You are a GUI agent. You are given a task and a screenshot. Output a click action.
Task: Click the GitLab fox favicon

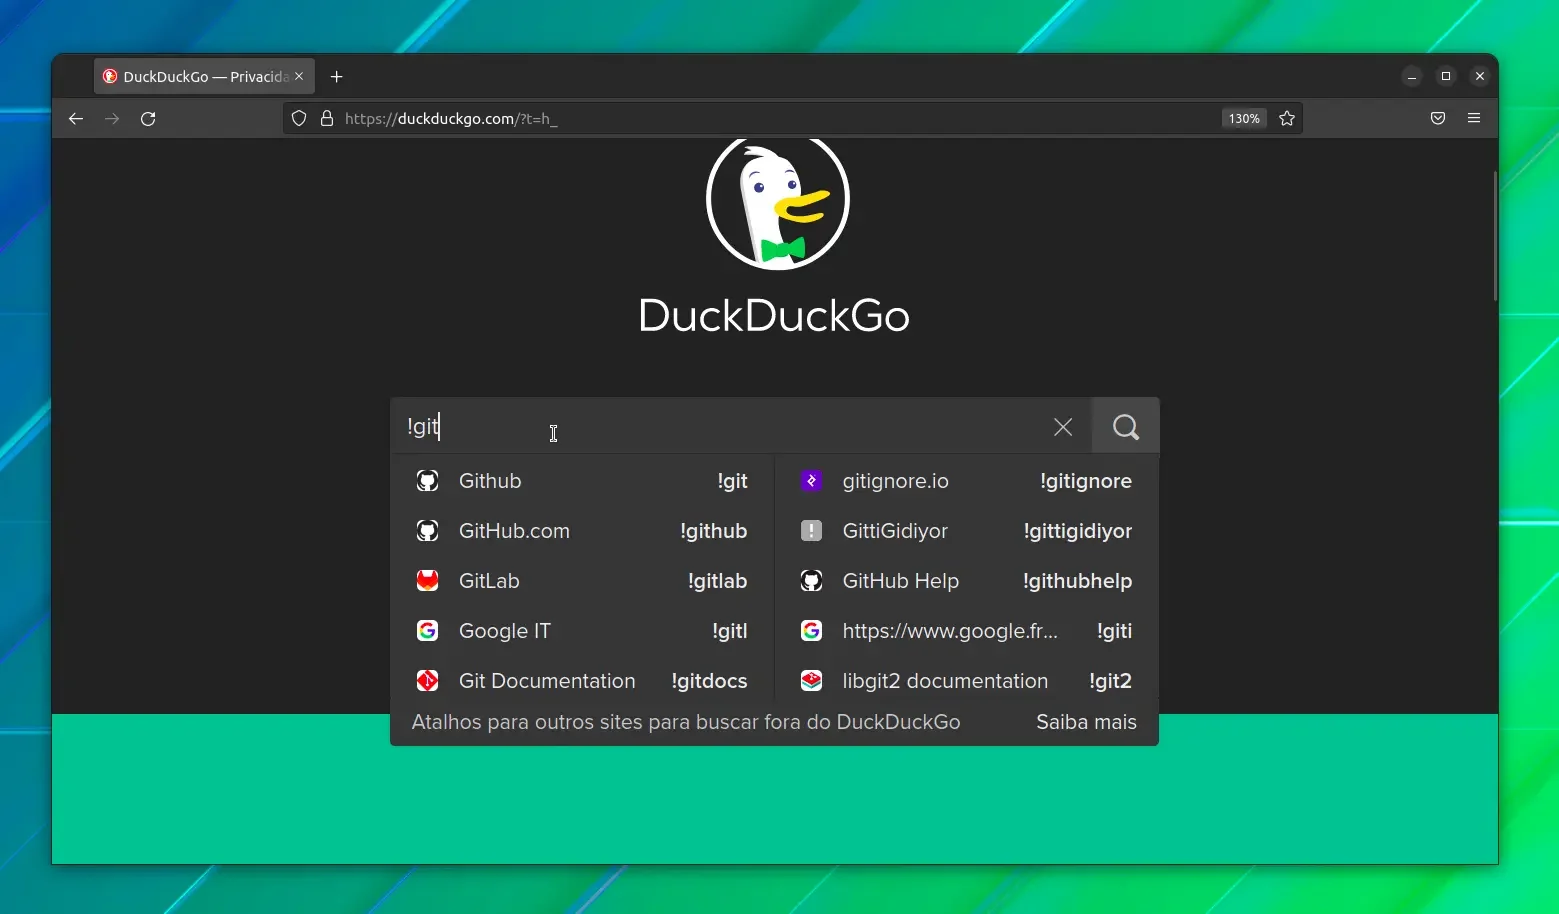click(427, 581)
